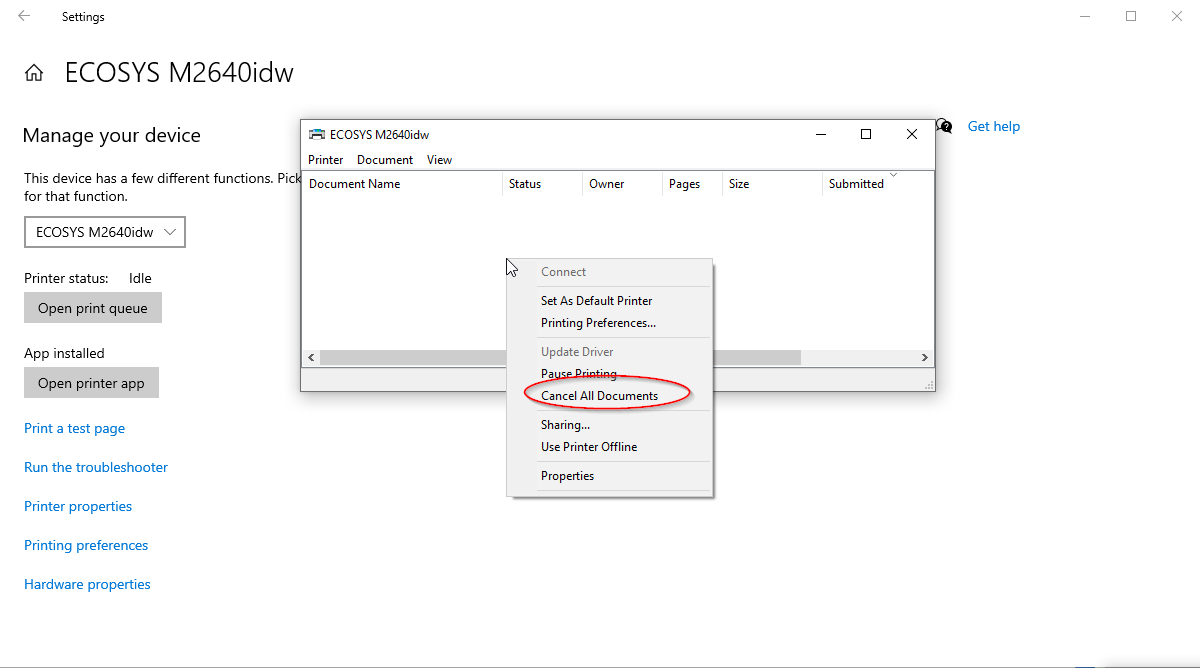Screen dimensions: 1200x668
Task: Click the horizontal scrollbar thumb in print queue
Action: 560,357
